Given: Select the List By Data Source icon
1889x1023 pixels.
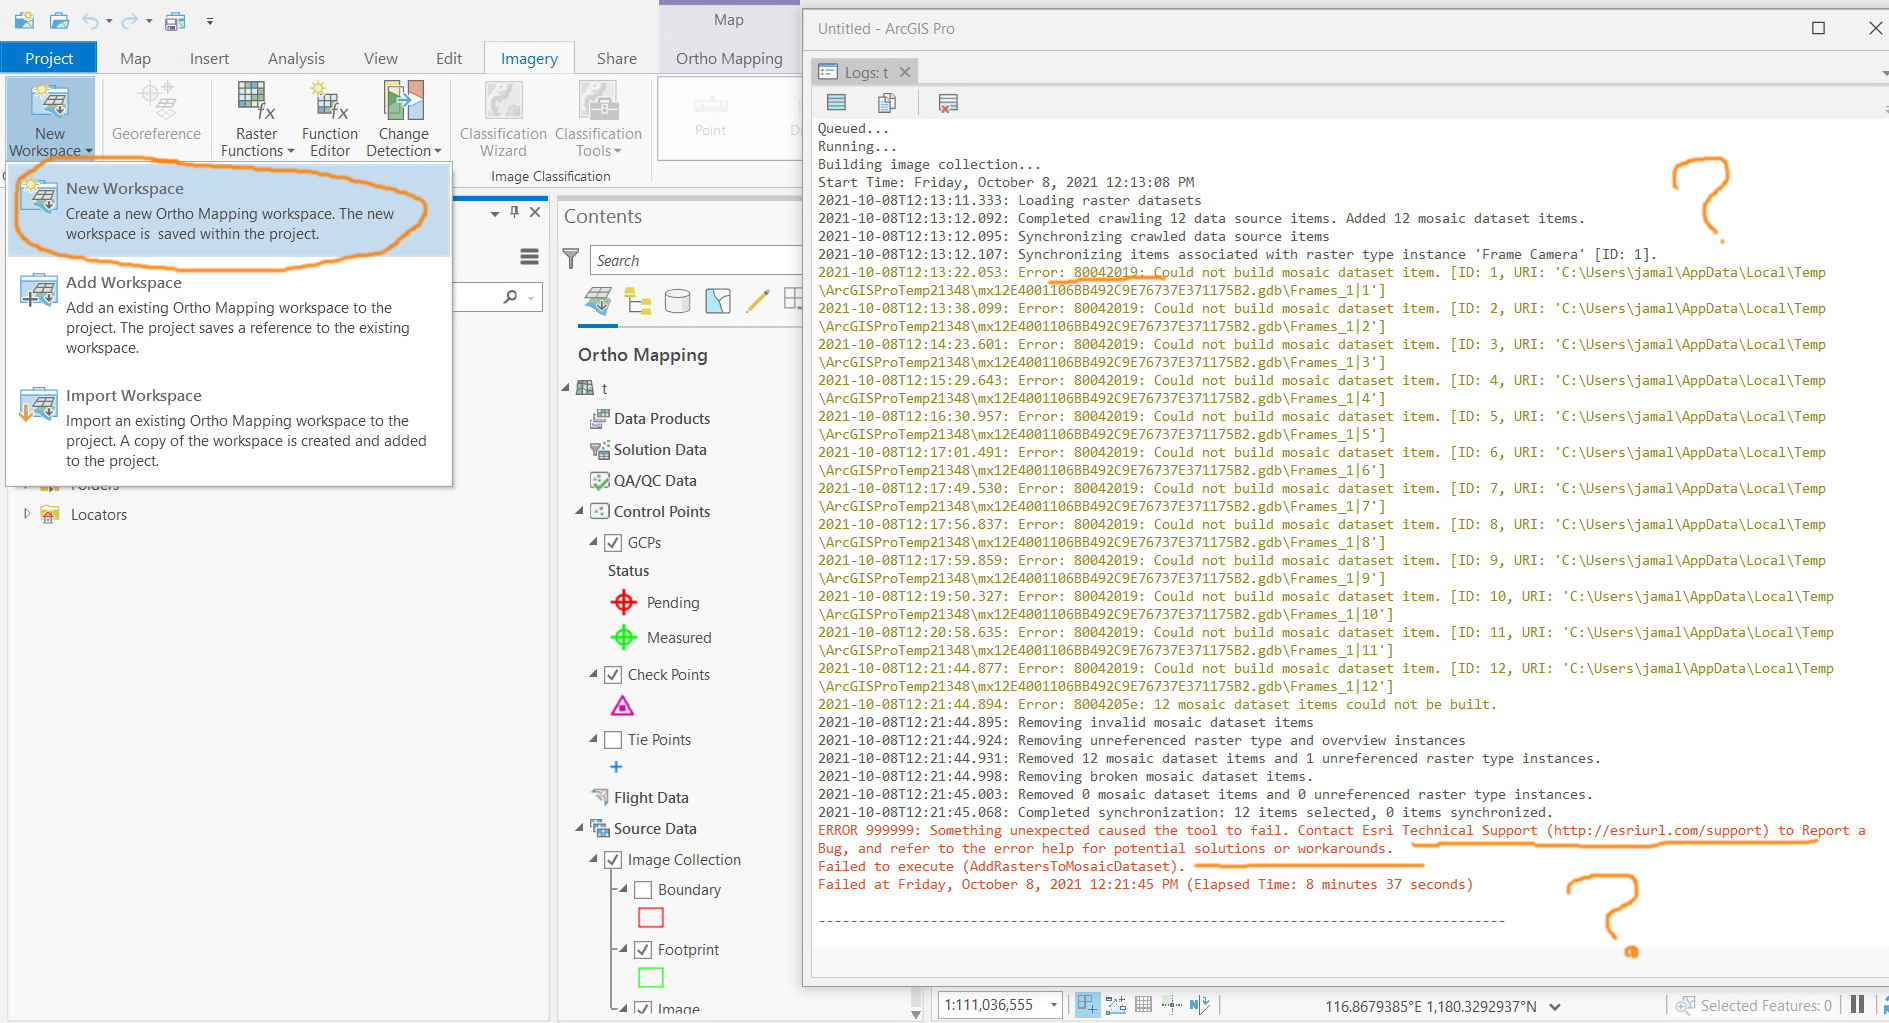Looking at the screenshot, I should (677, 300).
